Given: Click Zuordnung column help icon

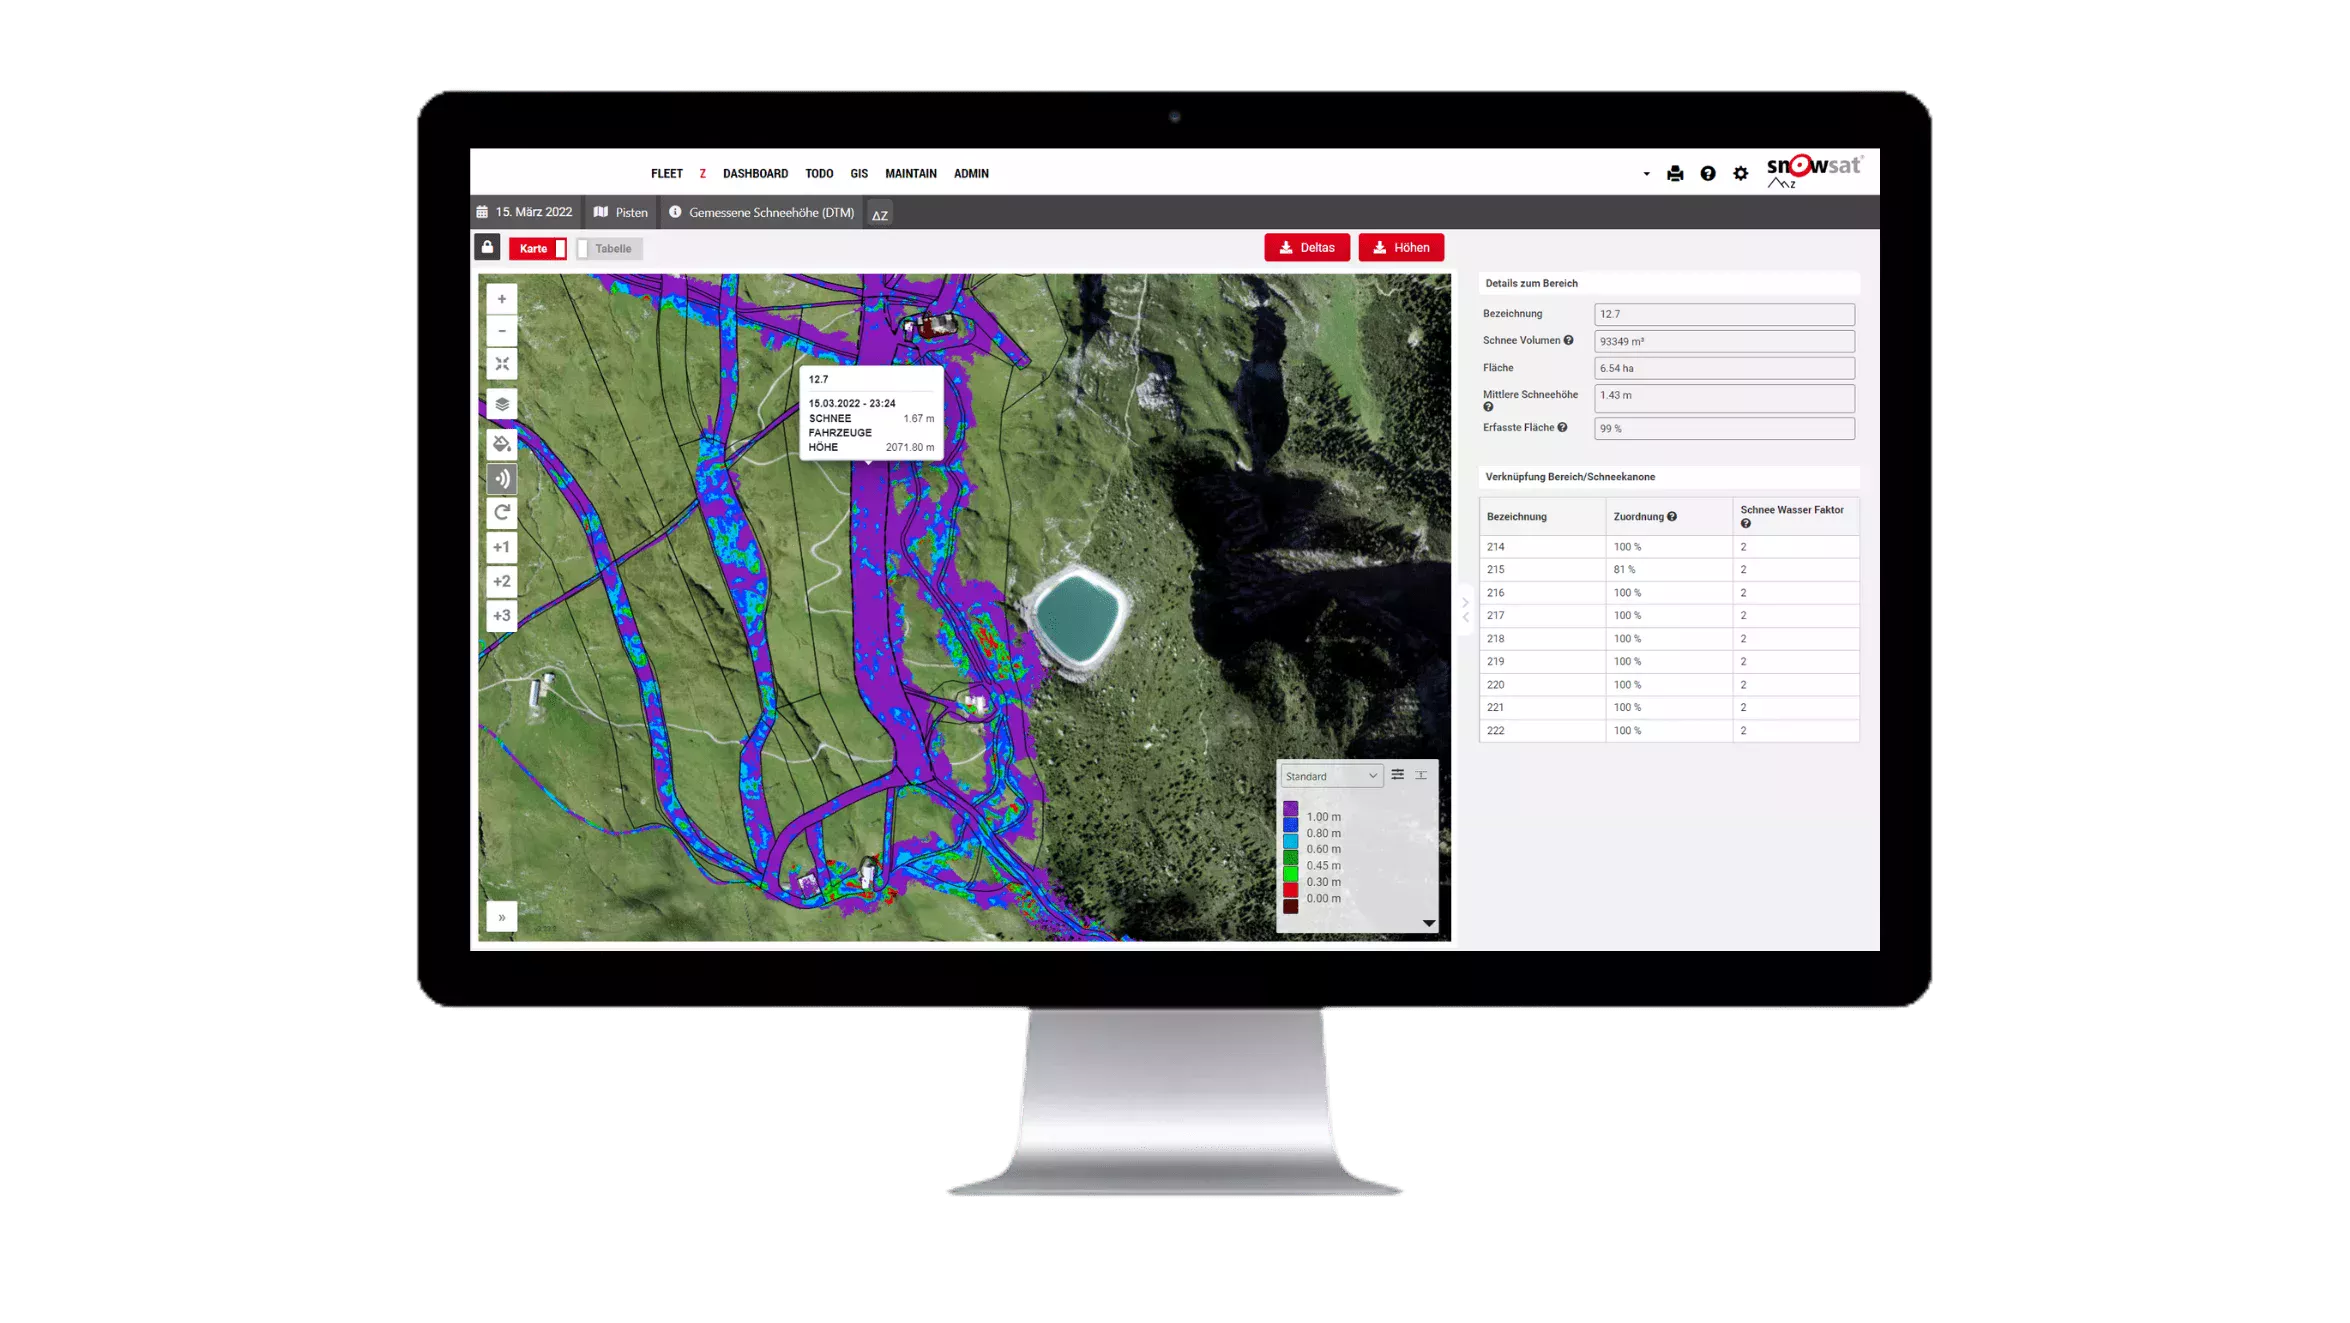Looking at the screenshot, I should 1672,516.
